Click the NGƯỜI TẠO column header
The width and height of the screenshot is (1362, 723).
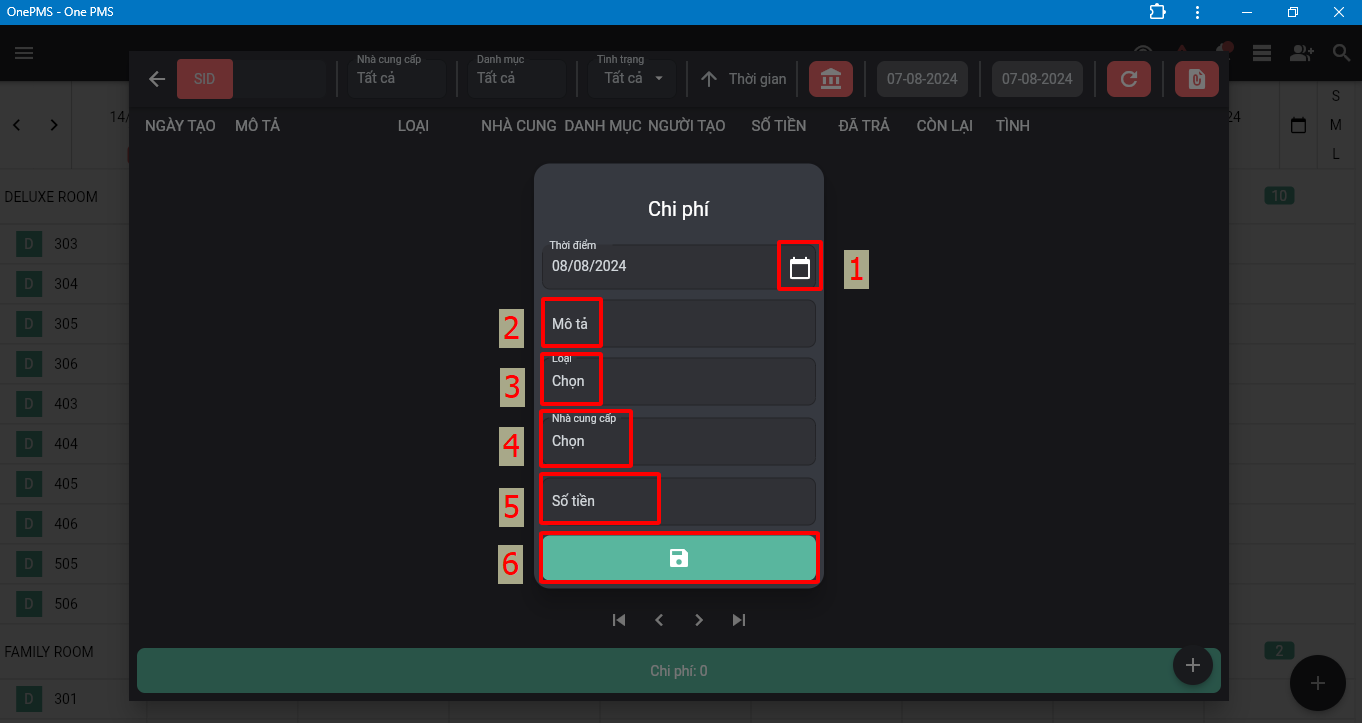pos(687,126)
